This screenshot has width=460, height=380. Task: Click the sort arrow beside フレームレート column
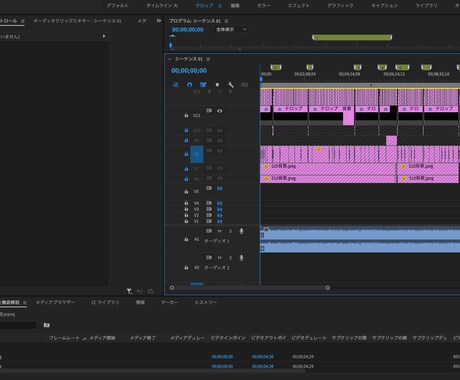point(85,339)
